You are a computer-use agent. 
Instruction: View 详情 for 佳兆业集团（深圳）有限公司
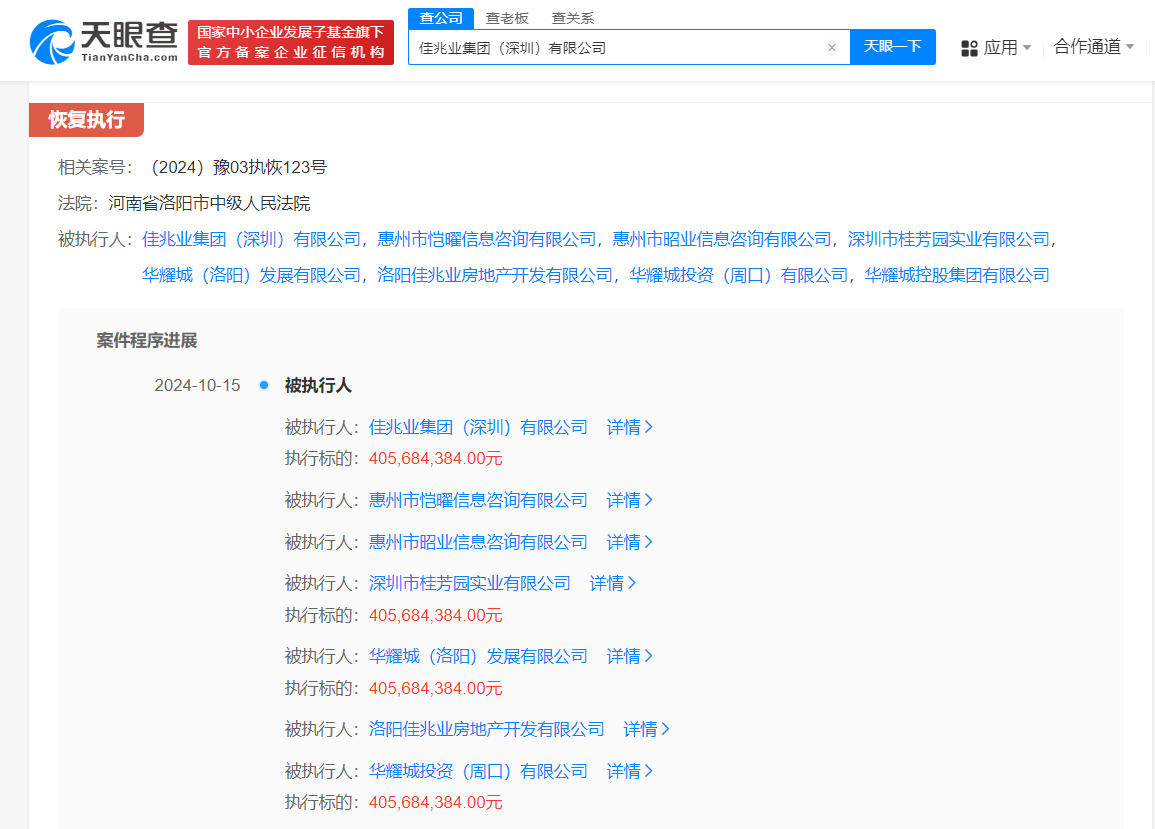pos(629,427)
